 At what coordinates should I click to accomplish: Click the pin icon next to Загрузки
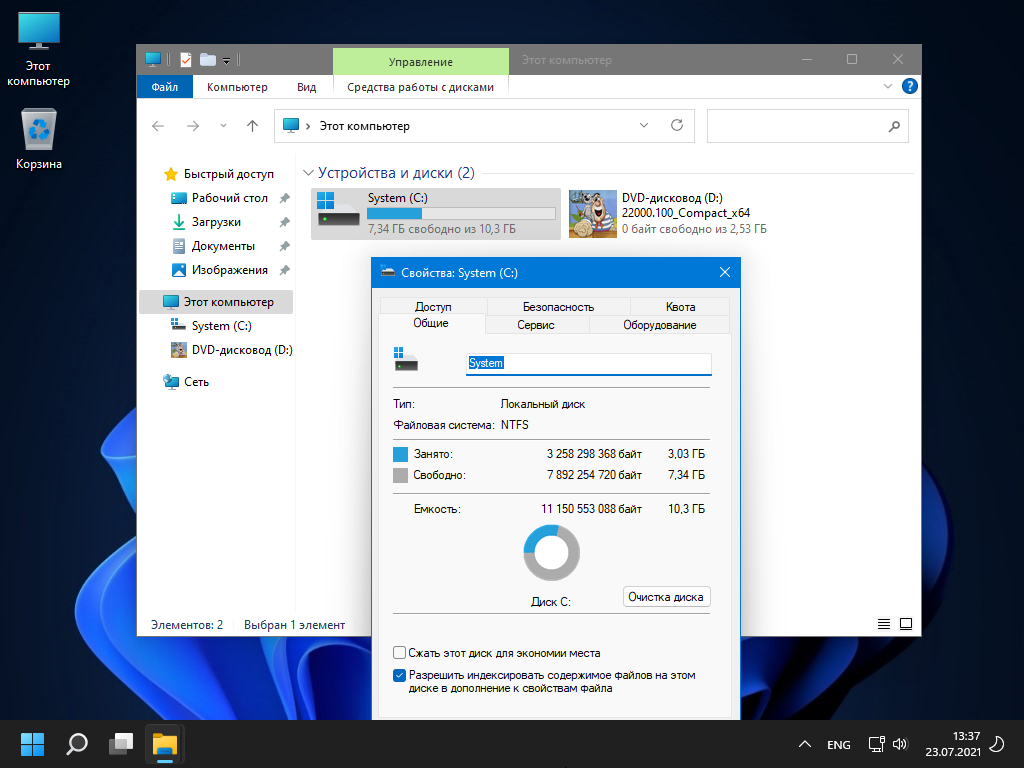(284, 222)
